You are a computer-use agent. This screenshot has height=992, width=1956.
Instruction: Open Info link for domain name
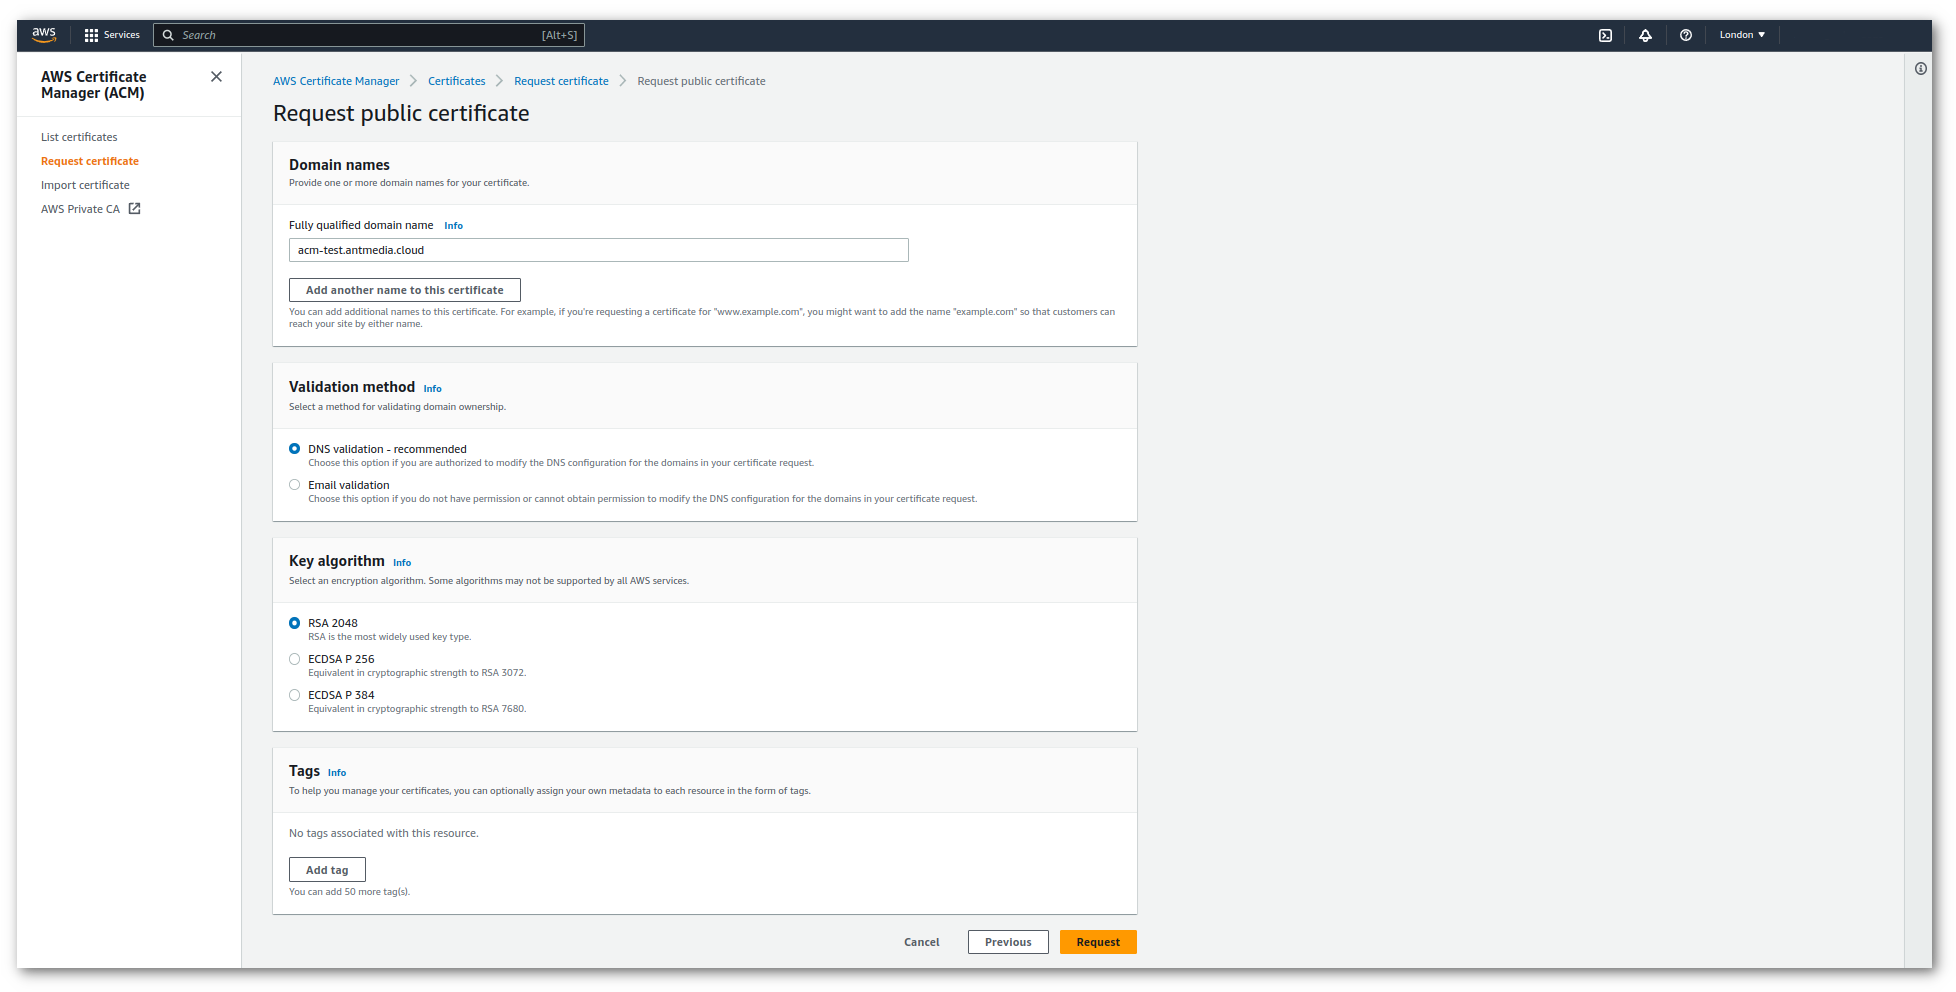(453, 226)
